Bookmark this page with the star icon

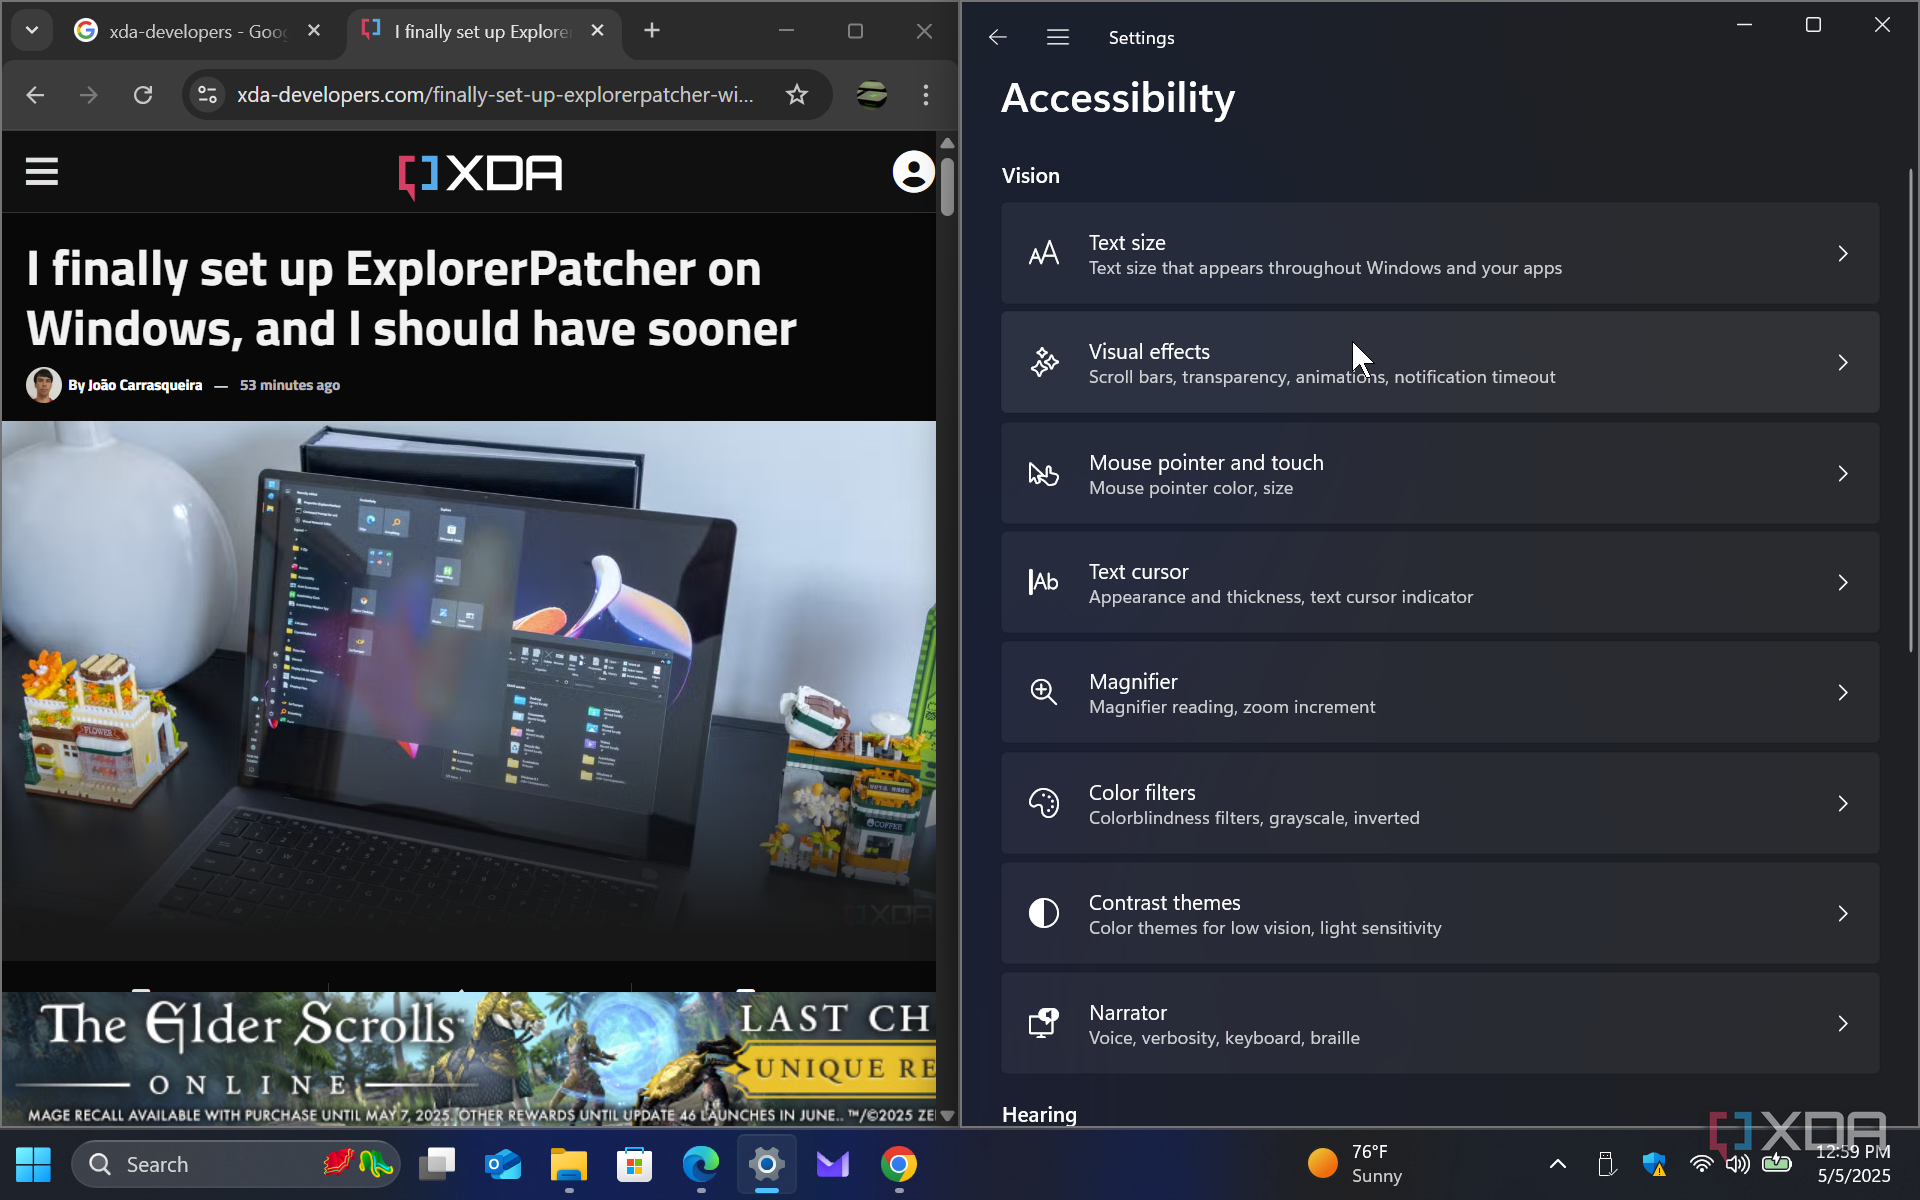pos(797,95)
